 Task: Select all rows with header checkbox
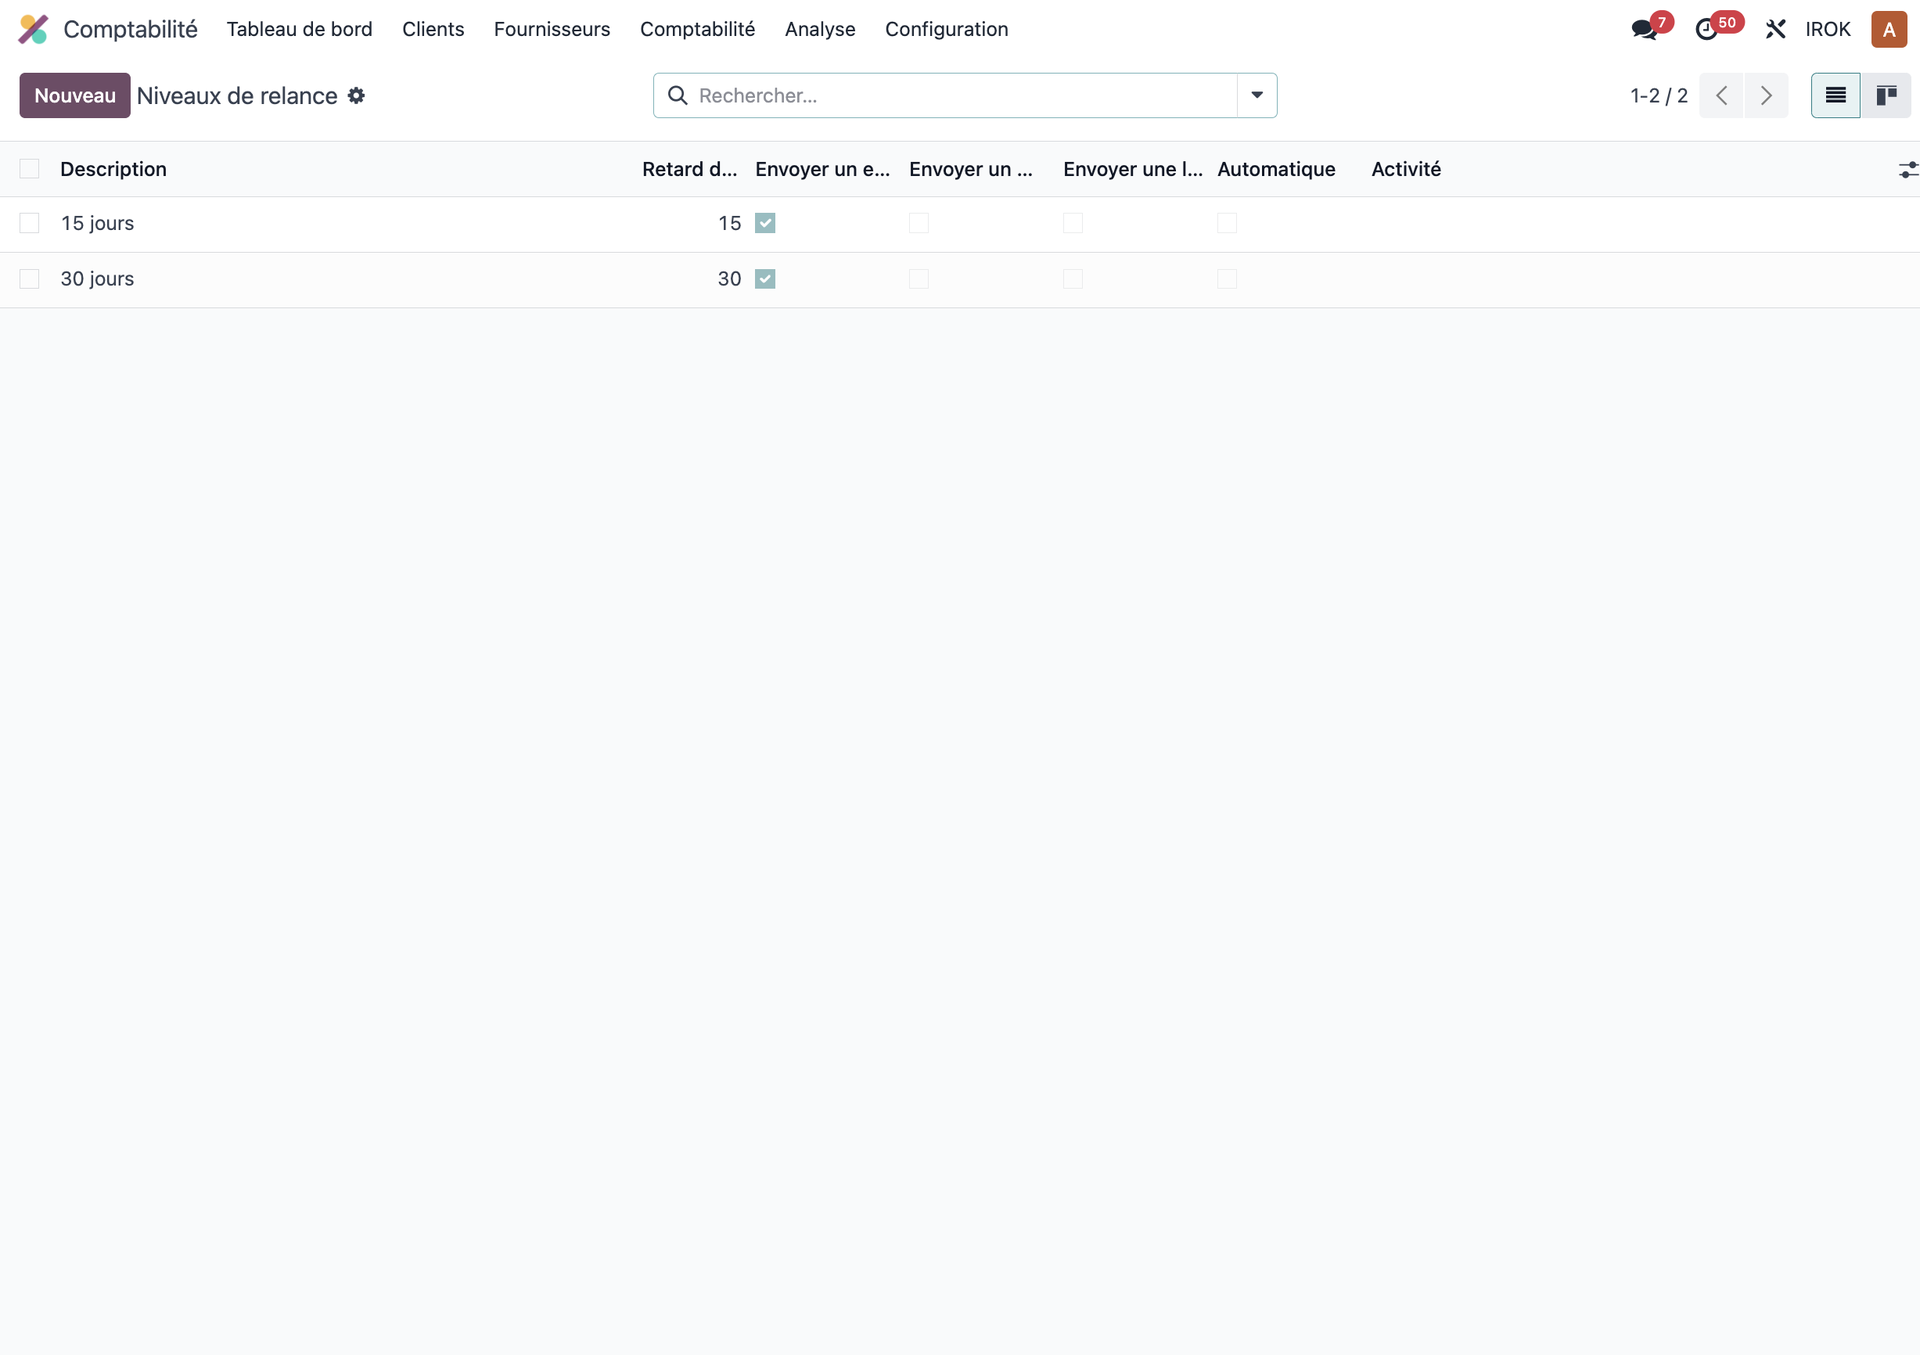click(x=30, y=169)
